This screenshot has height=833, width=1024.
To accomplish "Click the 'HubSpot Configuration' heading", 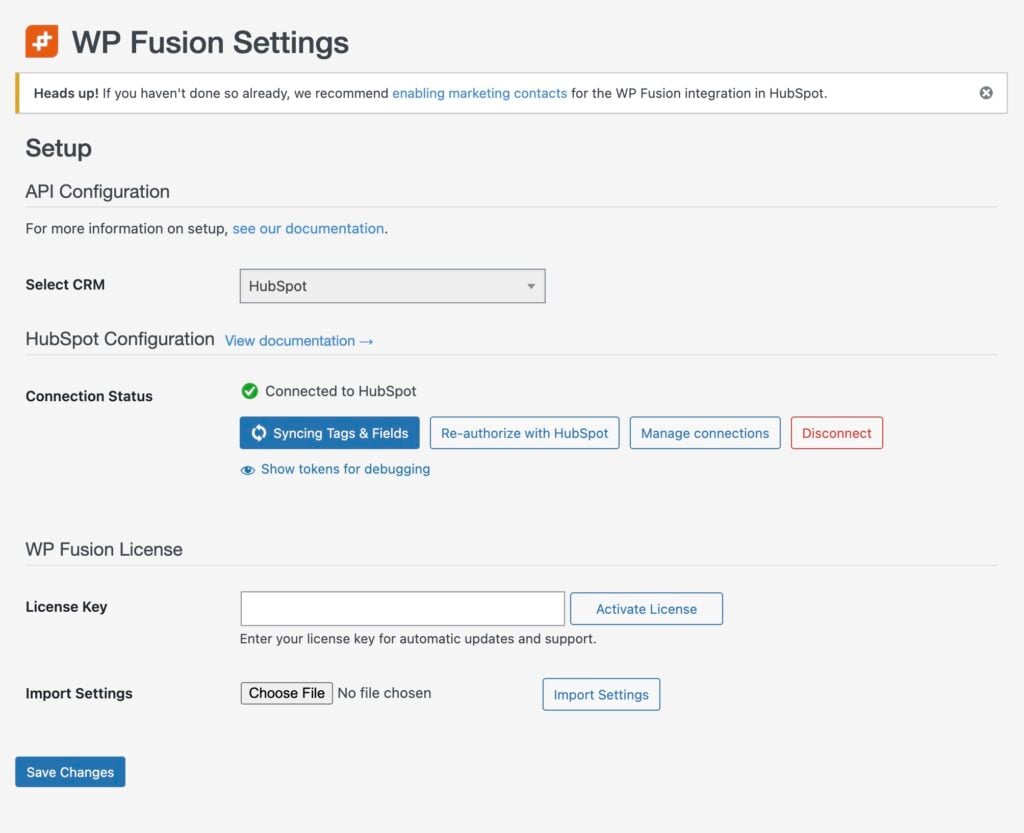I will pyautogui.click(x=120, y=339).
